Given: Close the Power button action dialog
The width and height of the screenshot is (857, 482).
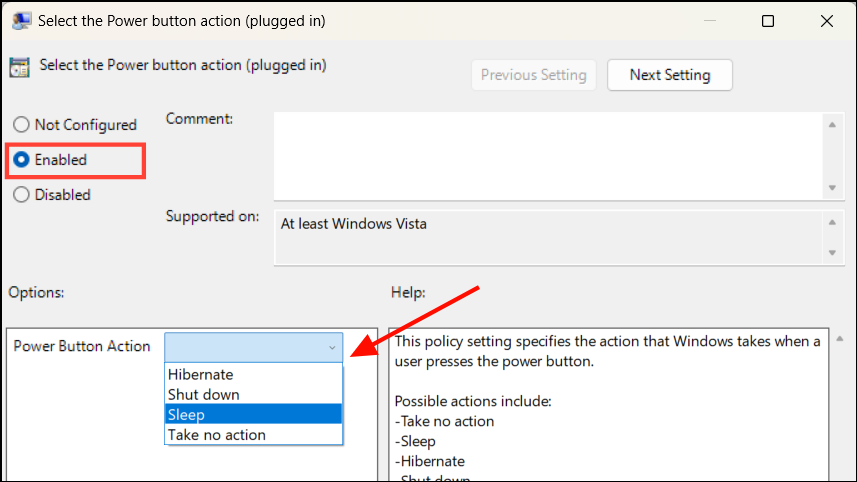Looking at the screenshot, I should [x=827, y=20].
